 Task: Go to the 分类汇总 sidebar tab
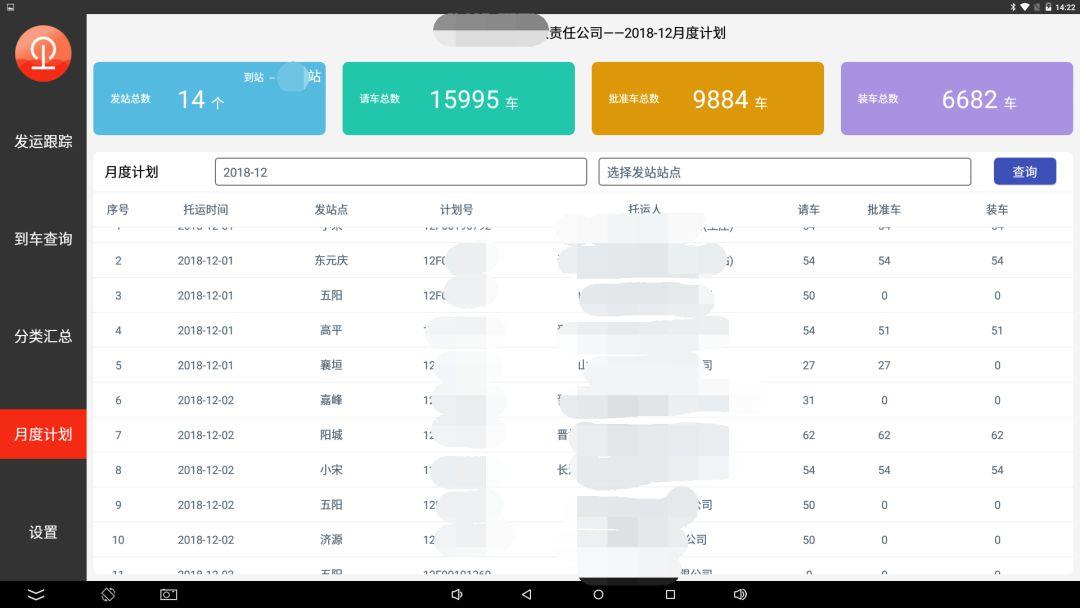[x=43, y=336]
